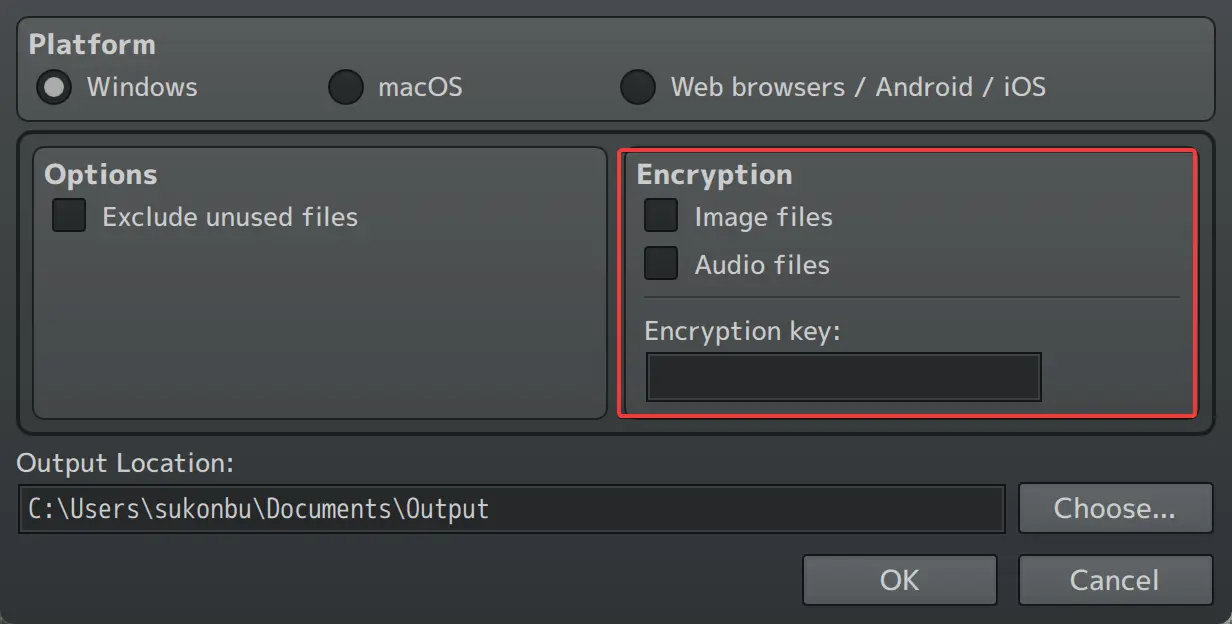Click the "Exclude unused files" label text
The height and width of the screenshot is (624, 1232).
tap(230, 217)
